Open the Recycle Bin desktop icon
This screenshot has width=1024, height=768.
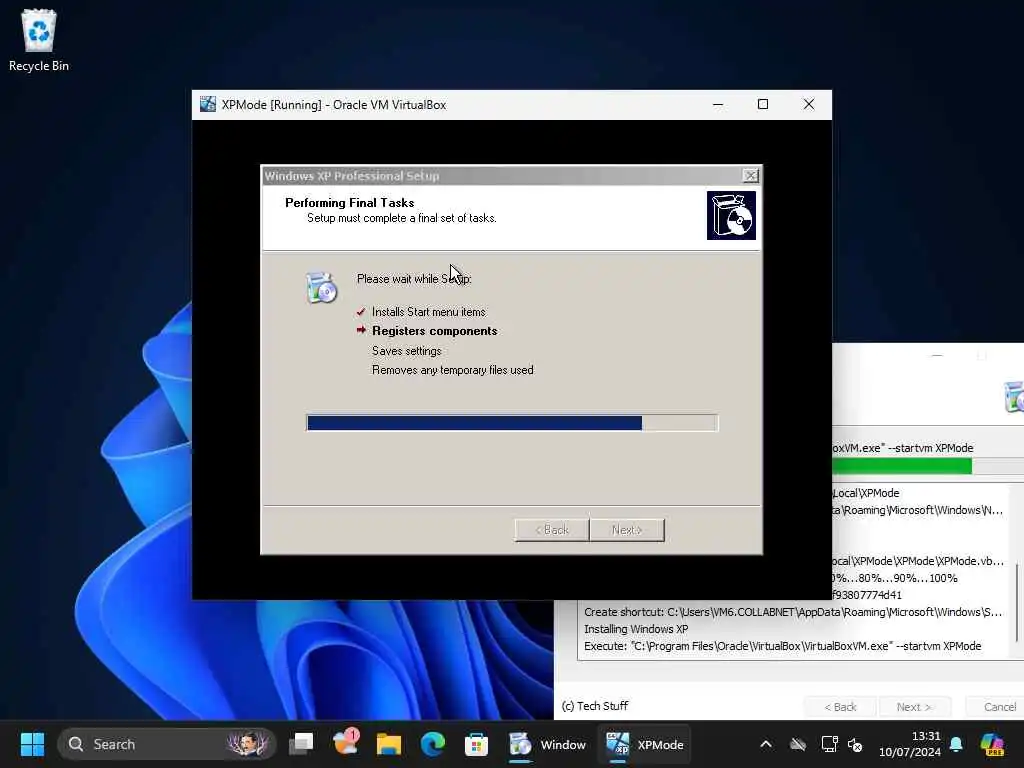click(x=39, y=40)
